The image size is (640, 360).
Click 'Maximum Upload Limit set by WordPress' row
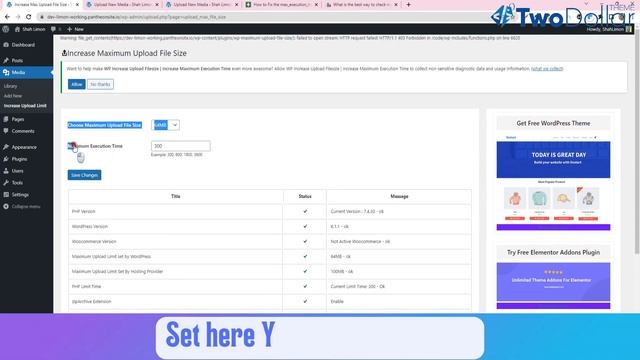pyautogui.click(x=111, y=257)
